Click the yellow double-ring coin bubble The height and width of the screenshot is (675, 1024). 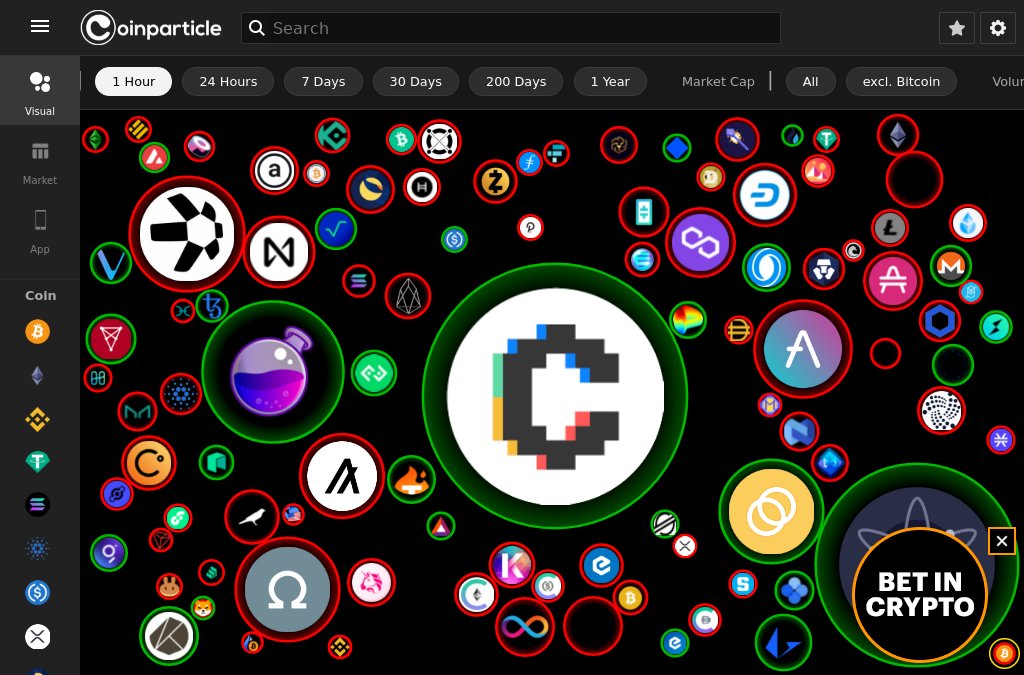(x=771, y=512)
